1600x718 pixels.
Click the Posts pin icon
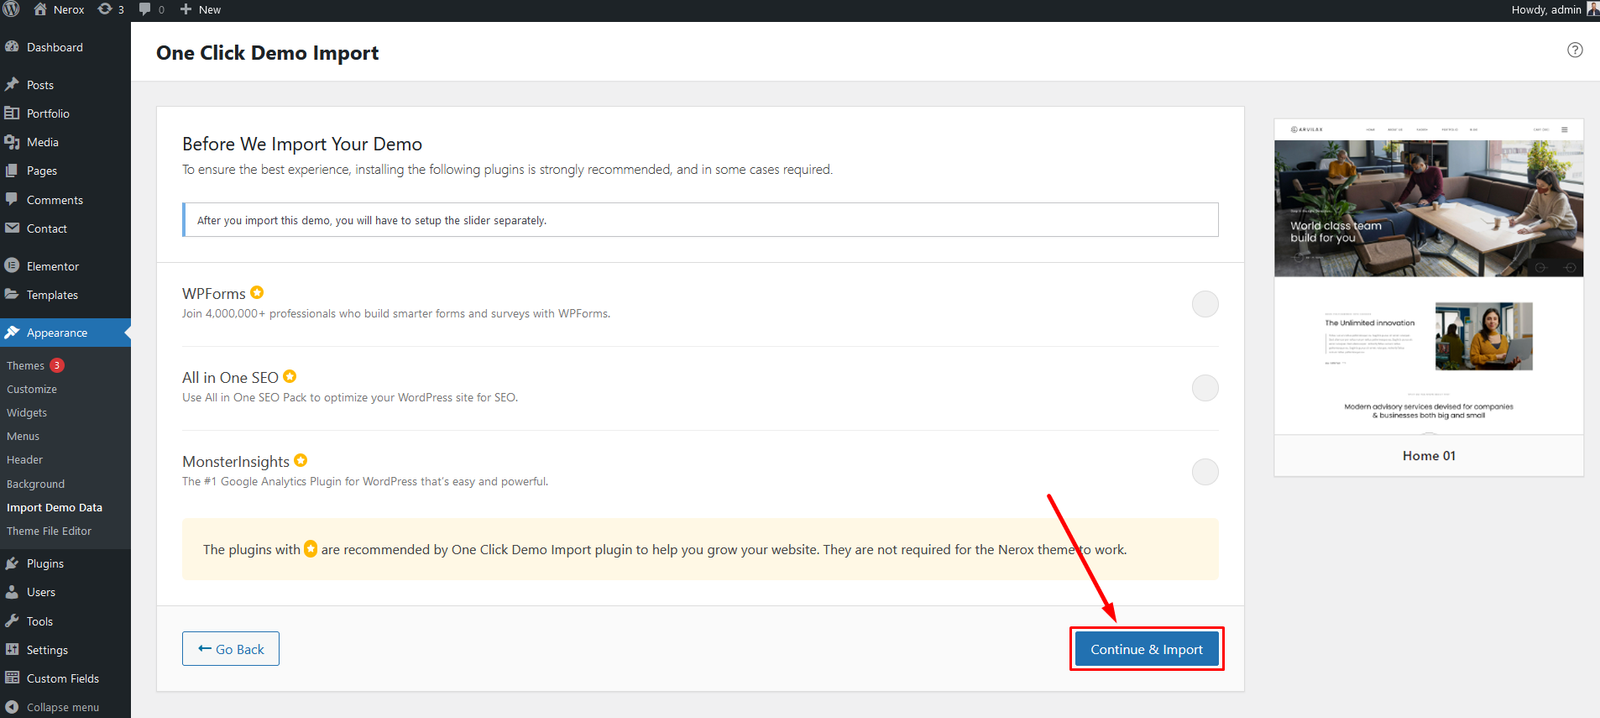(12, 85)
